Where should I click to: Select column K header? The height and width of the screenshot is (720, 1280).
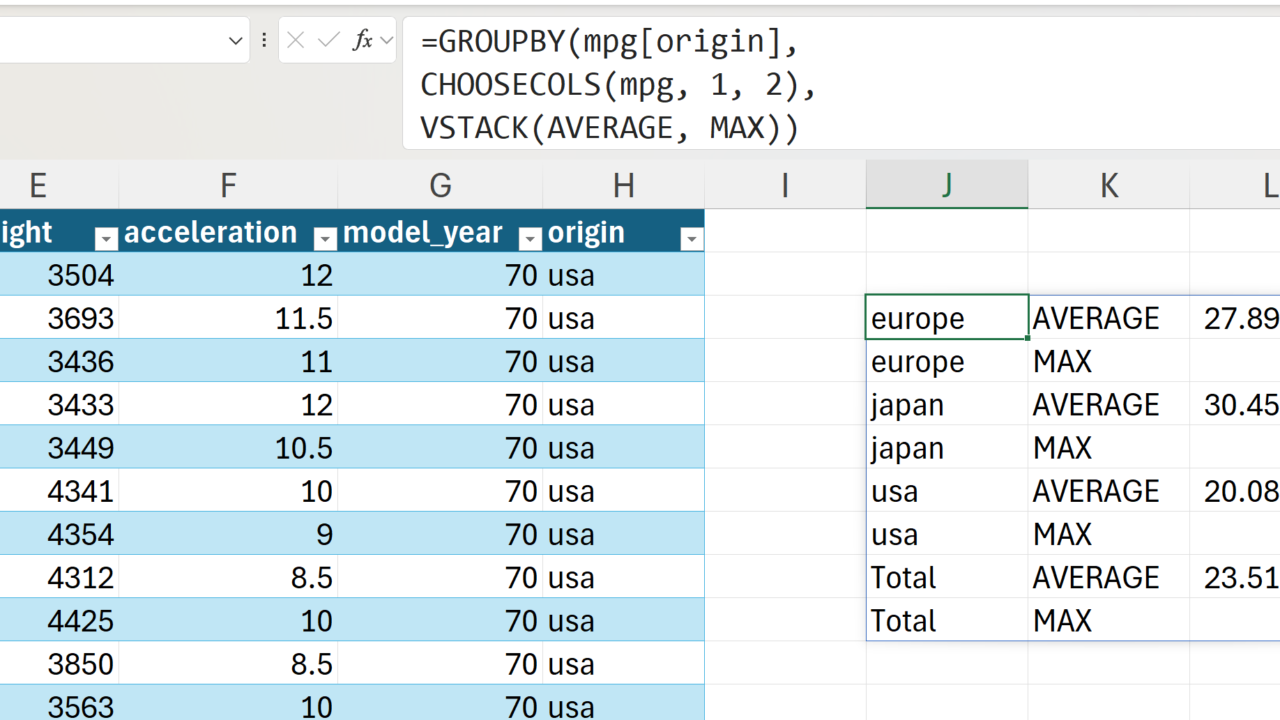(x=1108, y=185)
